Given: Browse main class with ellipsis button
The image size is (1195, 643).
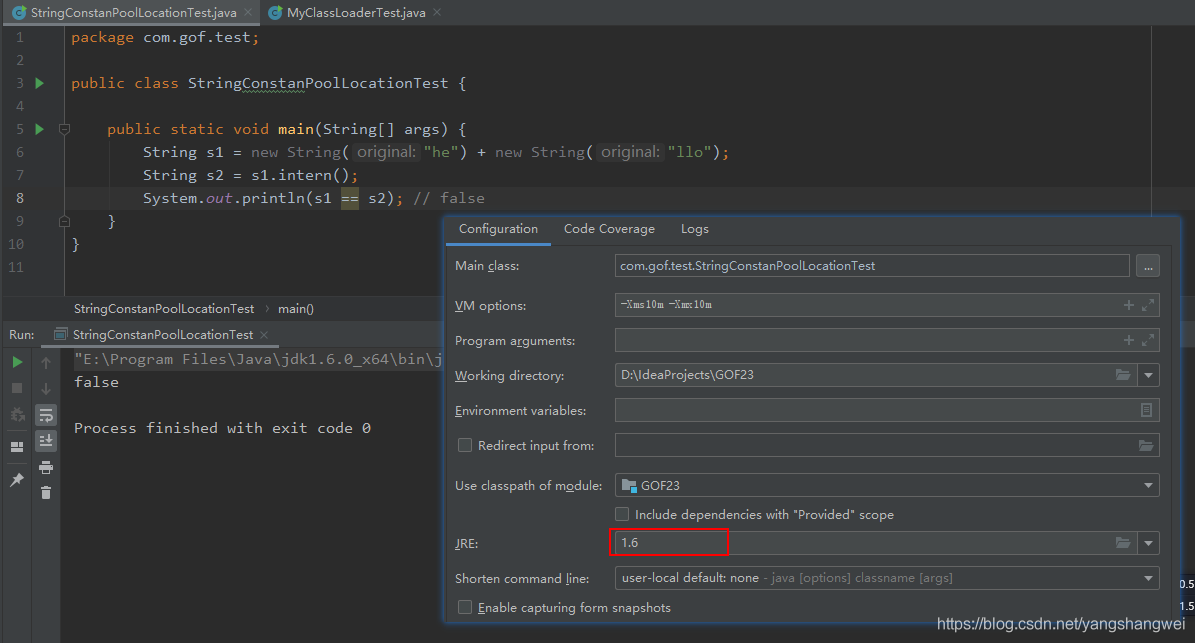Looking at the screenshot, I should (x=1147, y=266).
